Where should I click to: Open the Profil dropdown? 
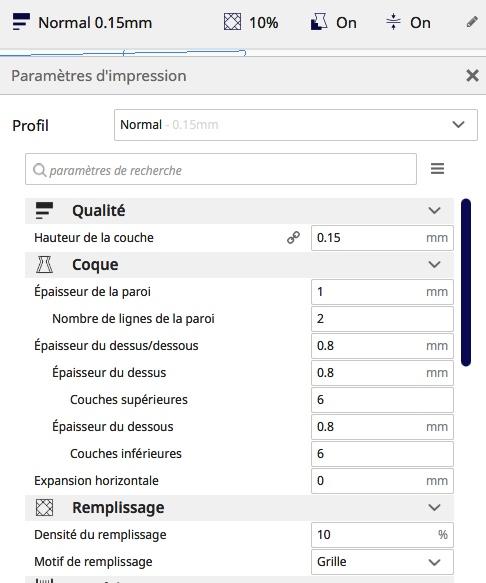coord(296,125)
